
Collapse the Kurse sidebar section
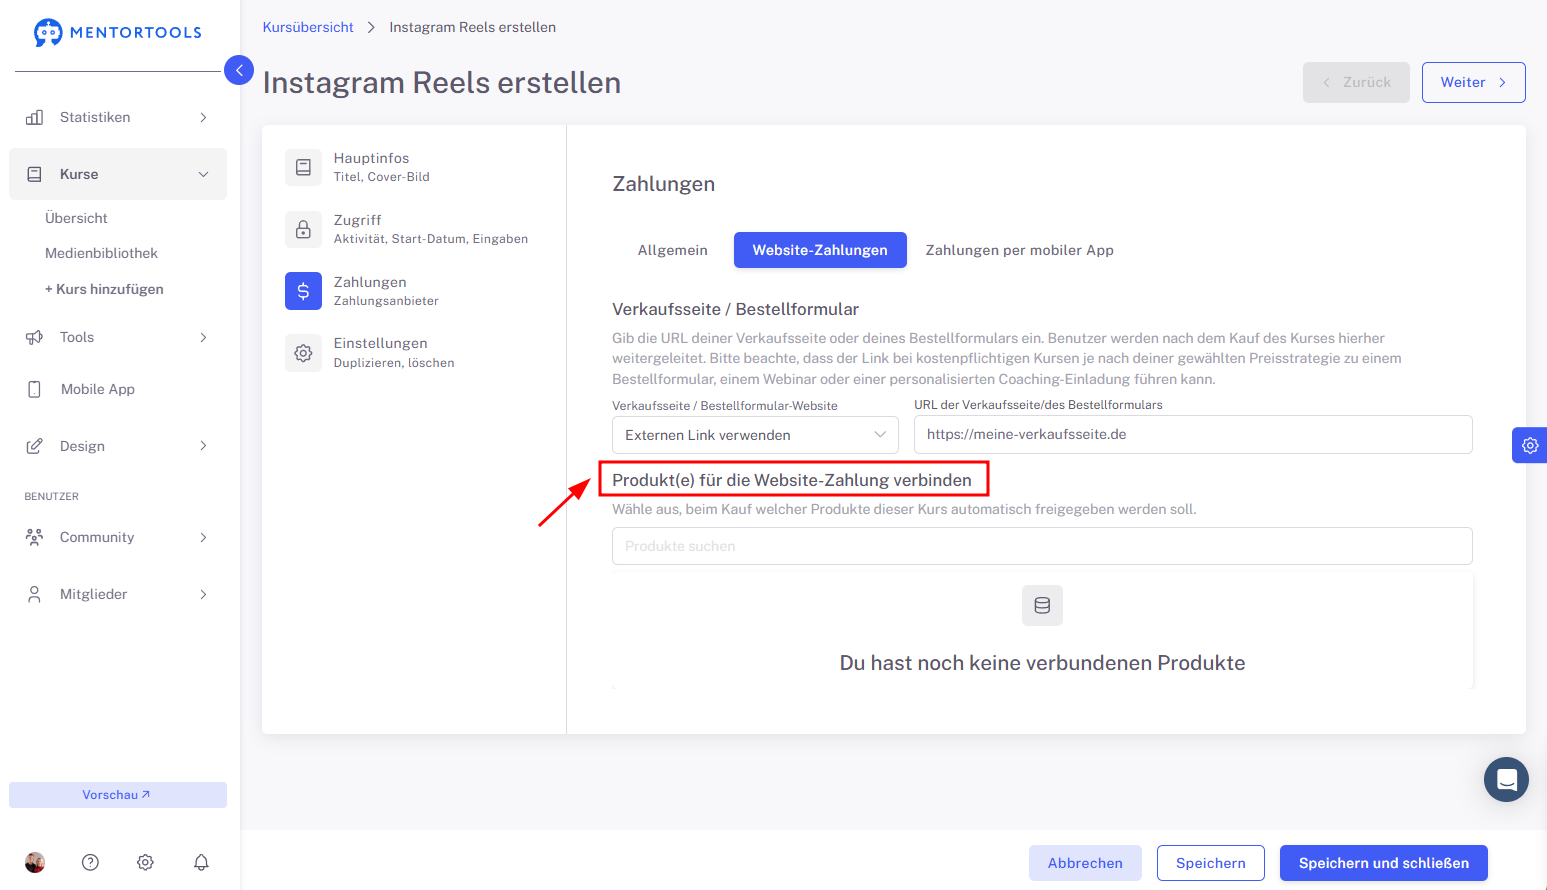[118, 174]
